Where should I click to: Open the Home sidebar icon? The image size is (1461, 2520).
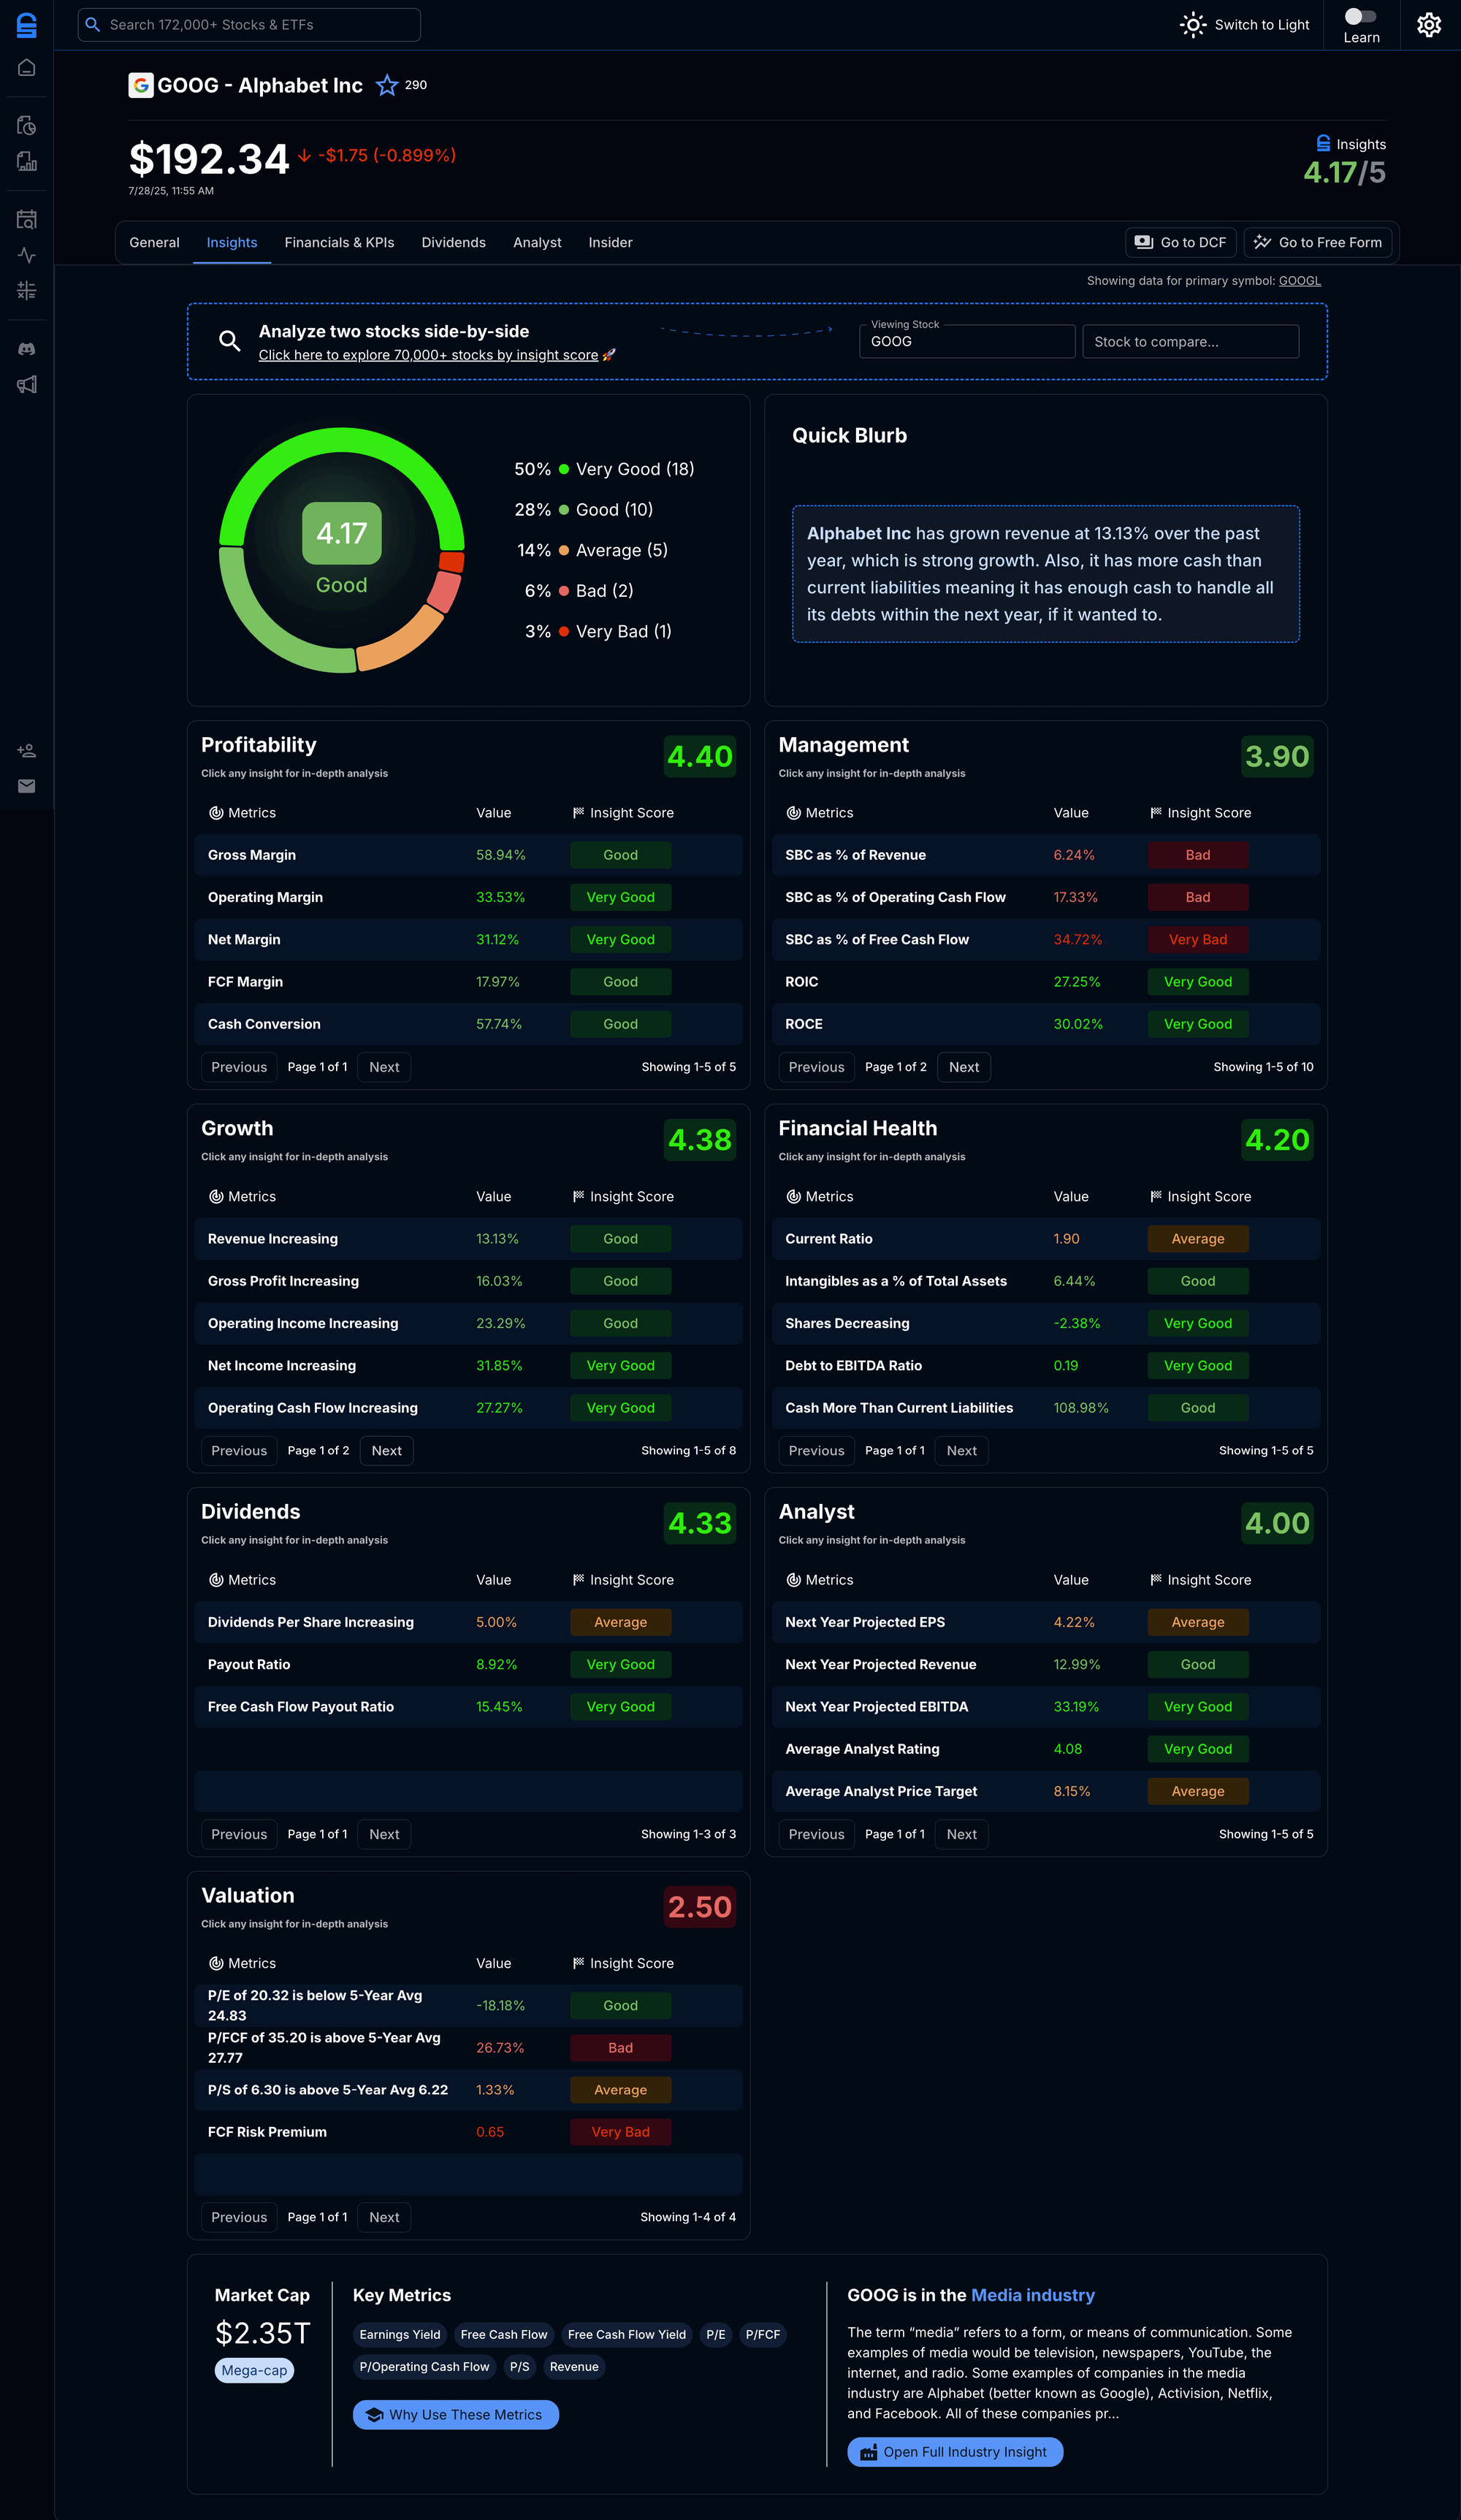27,68
